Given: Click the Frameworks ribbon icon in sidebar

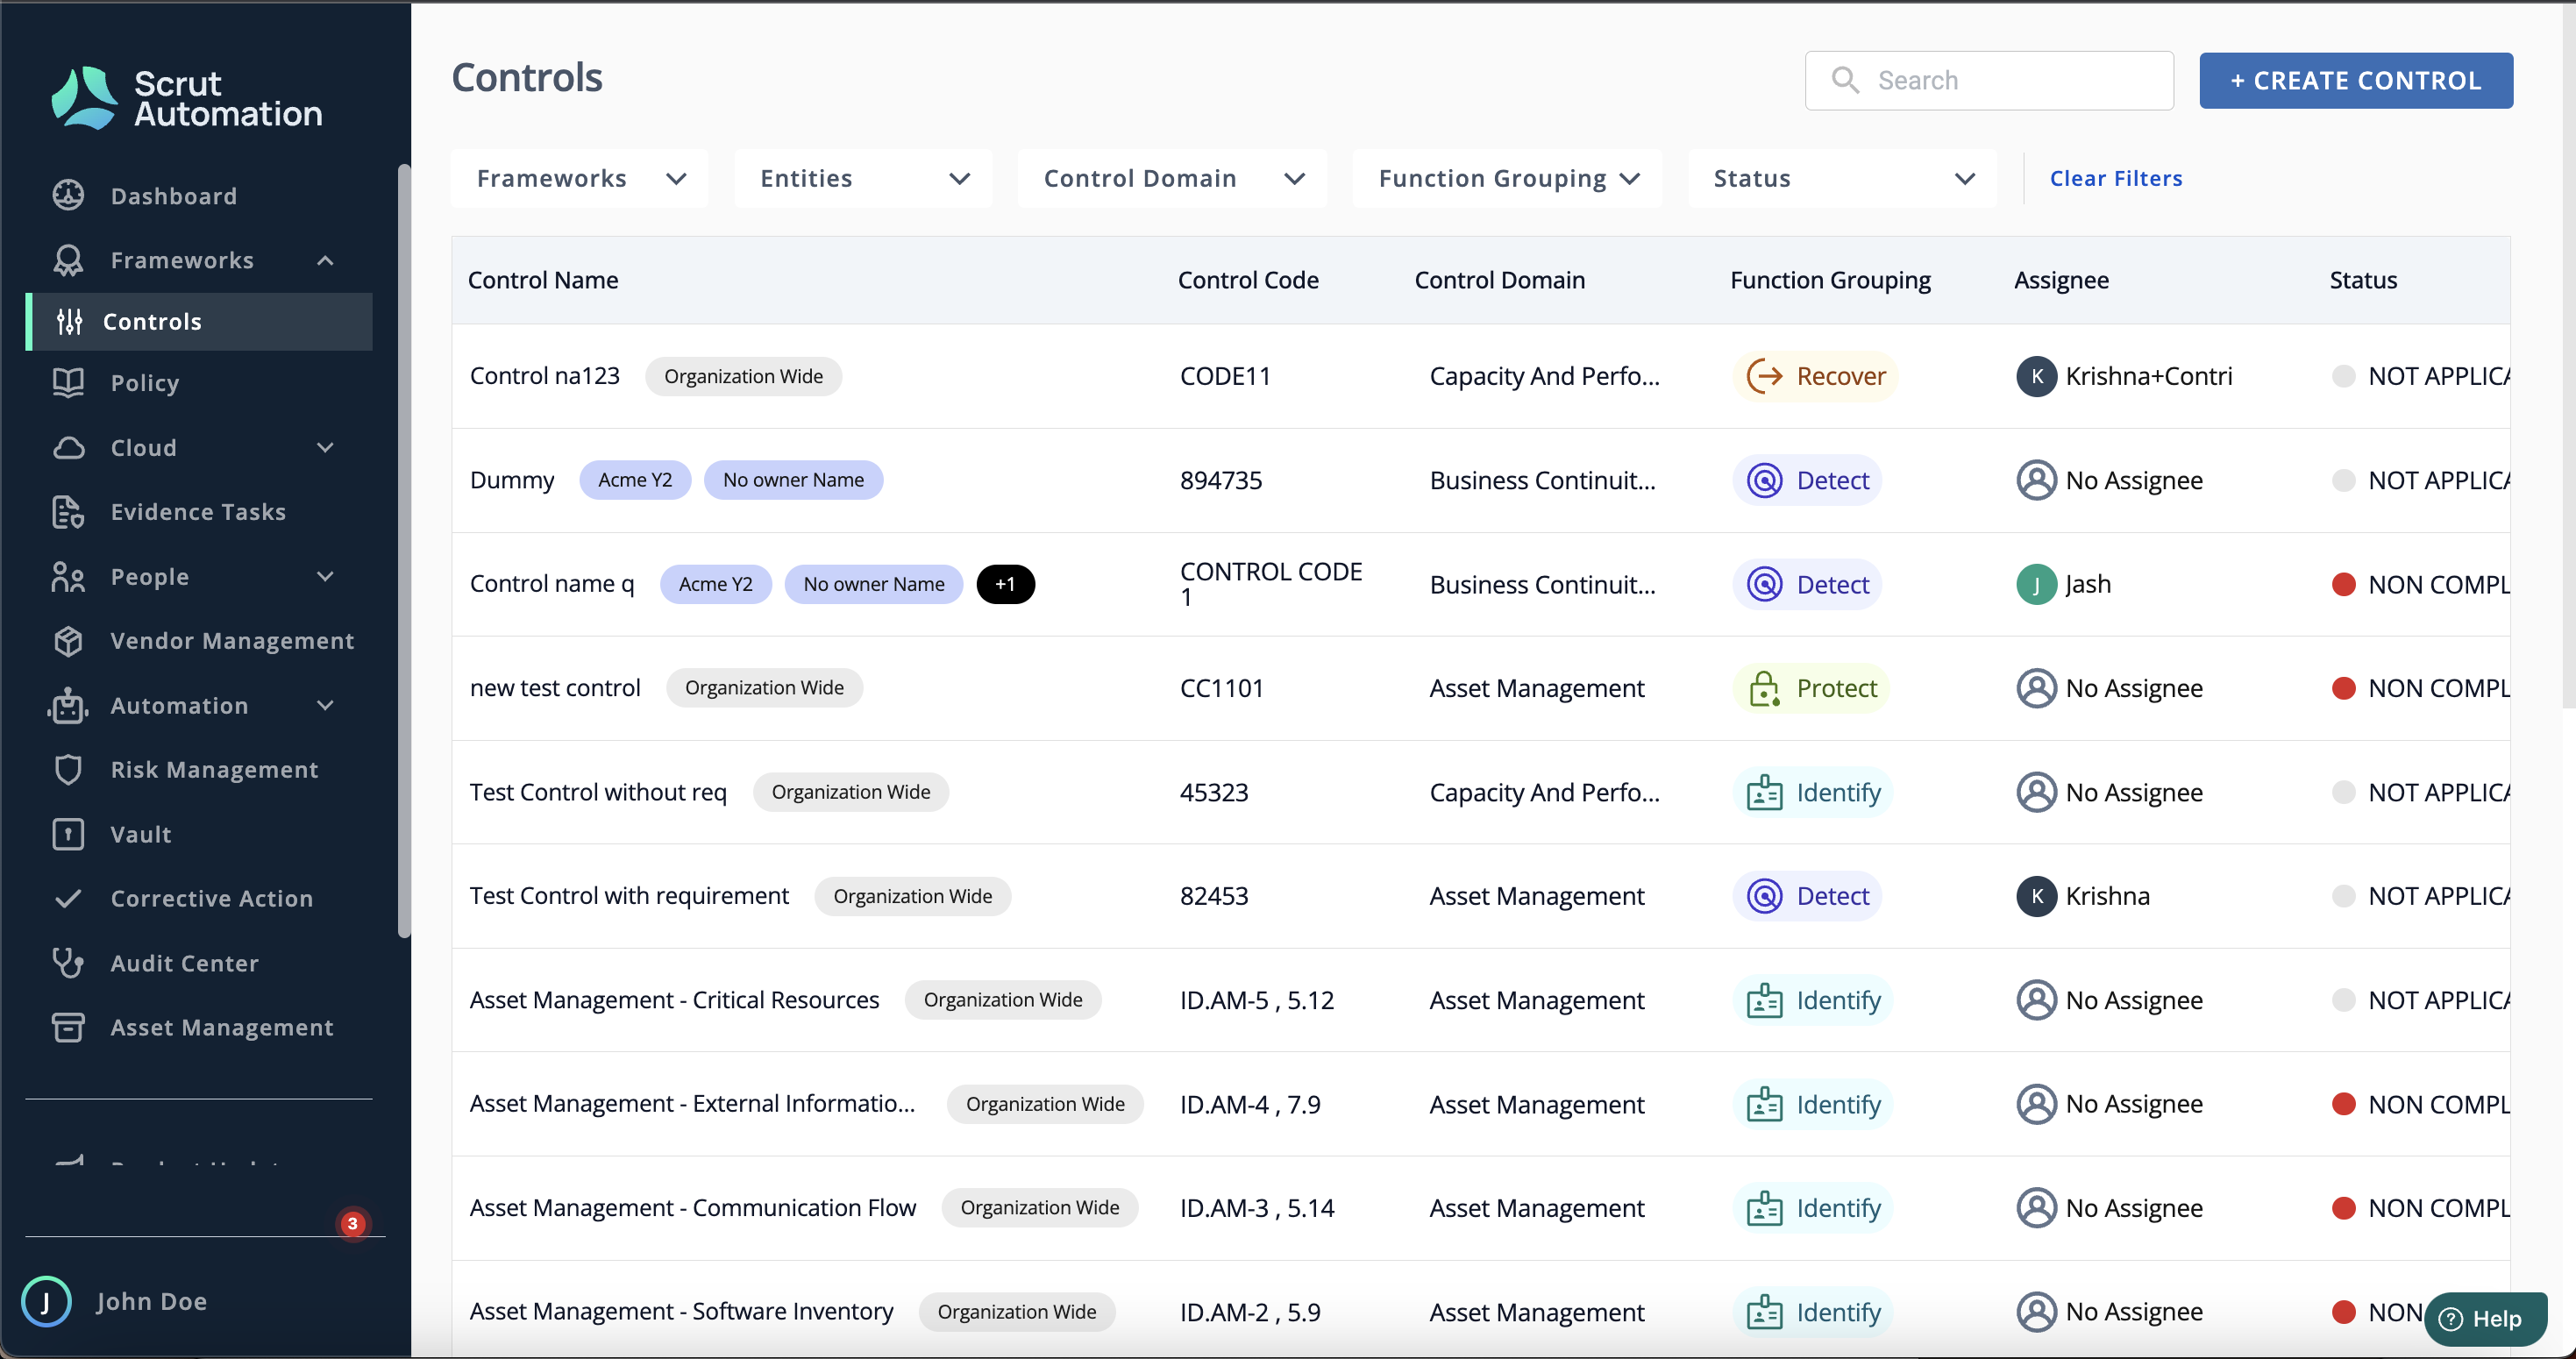Looking at the screenshot, I should pyautogui.click(x=68, y=260).
